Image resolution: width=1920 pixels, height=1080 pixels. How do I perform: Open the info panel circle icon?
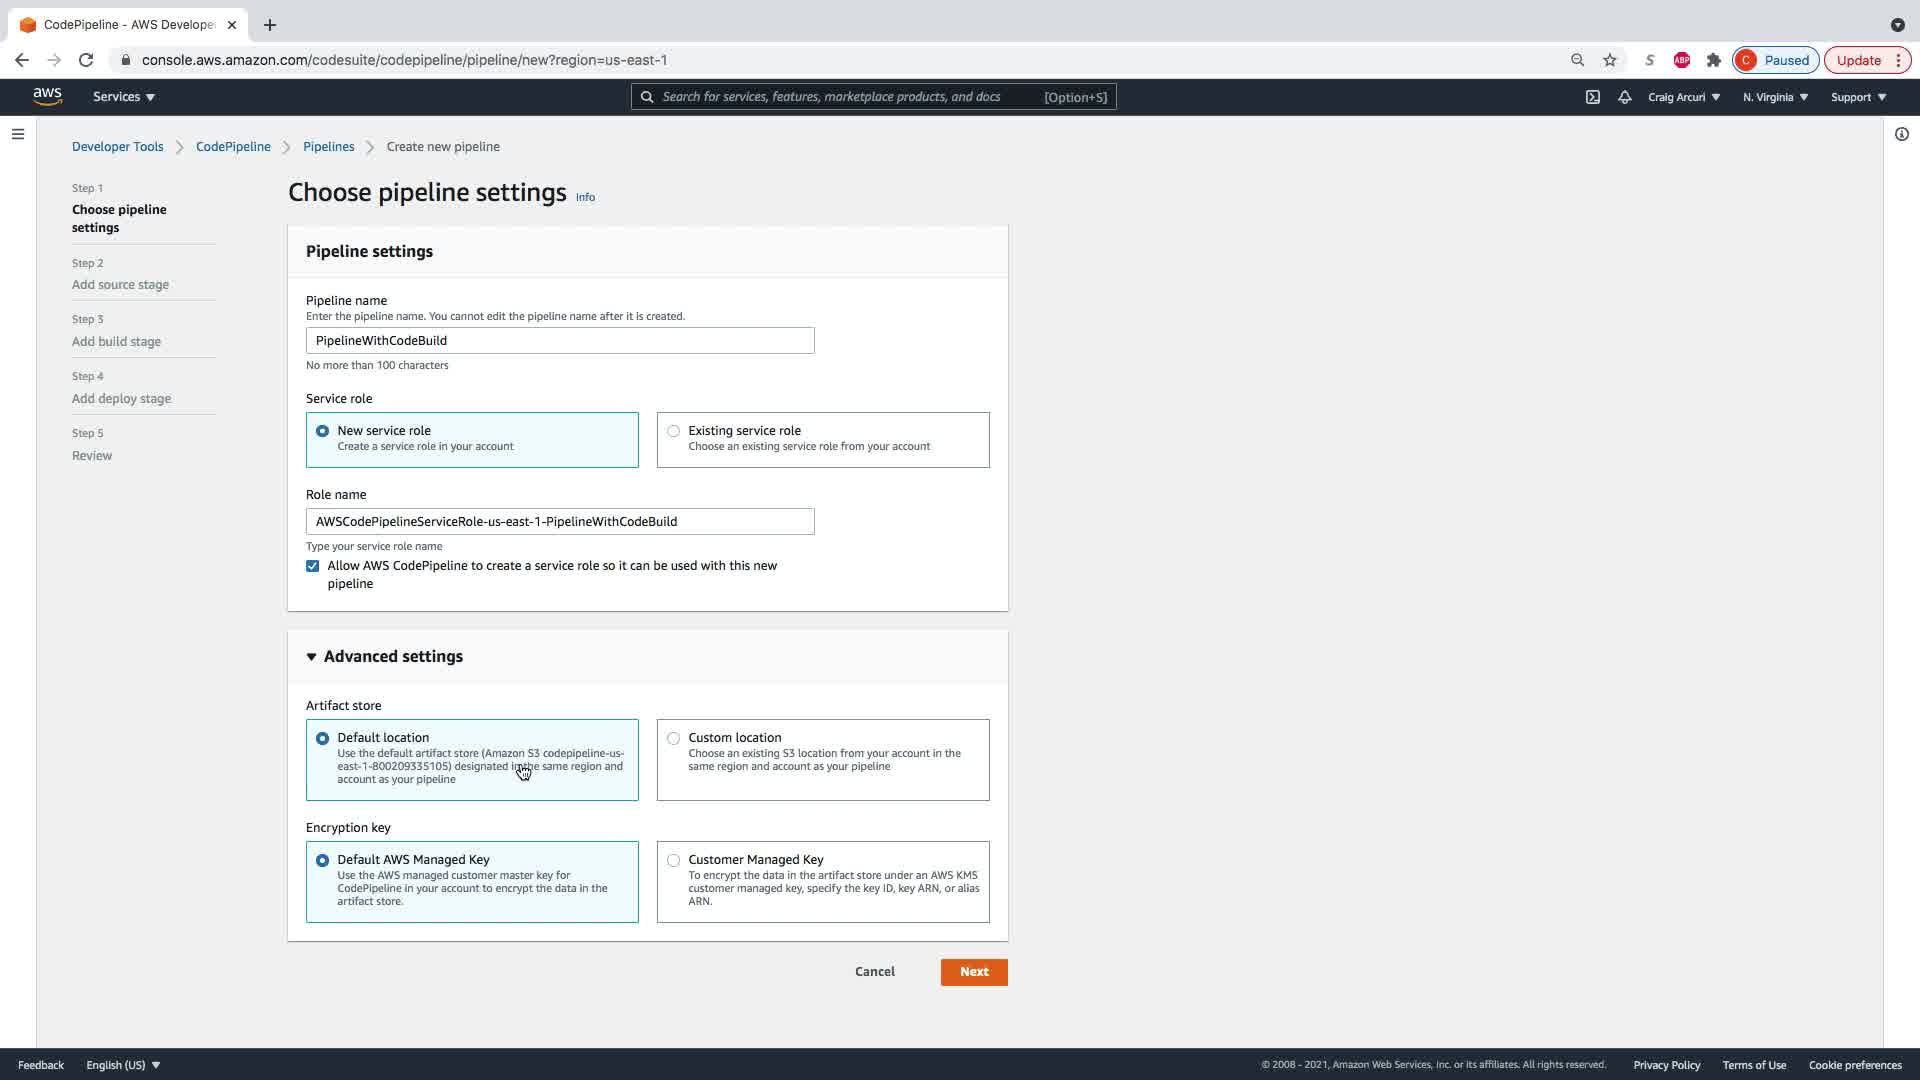[x=1901, y=134]
